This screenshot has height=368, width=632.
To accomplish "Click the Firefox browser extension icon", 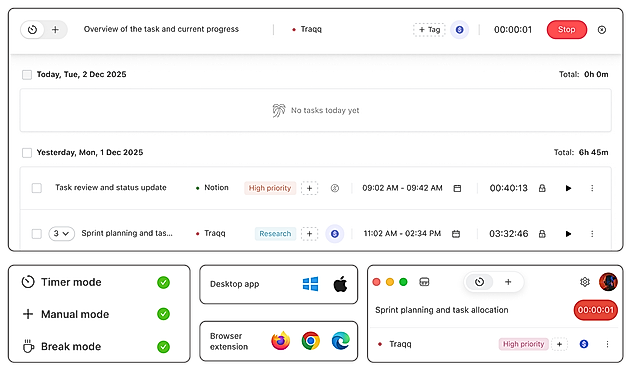I will click(281, 341).
